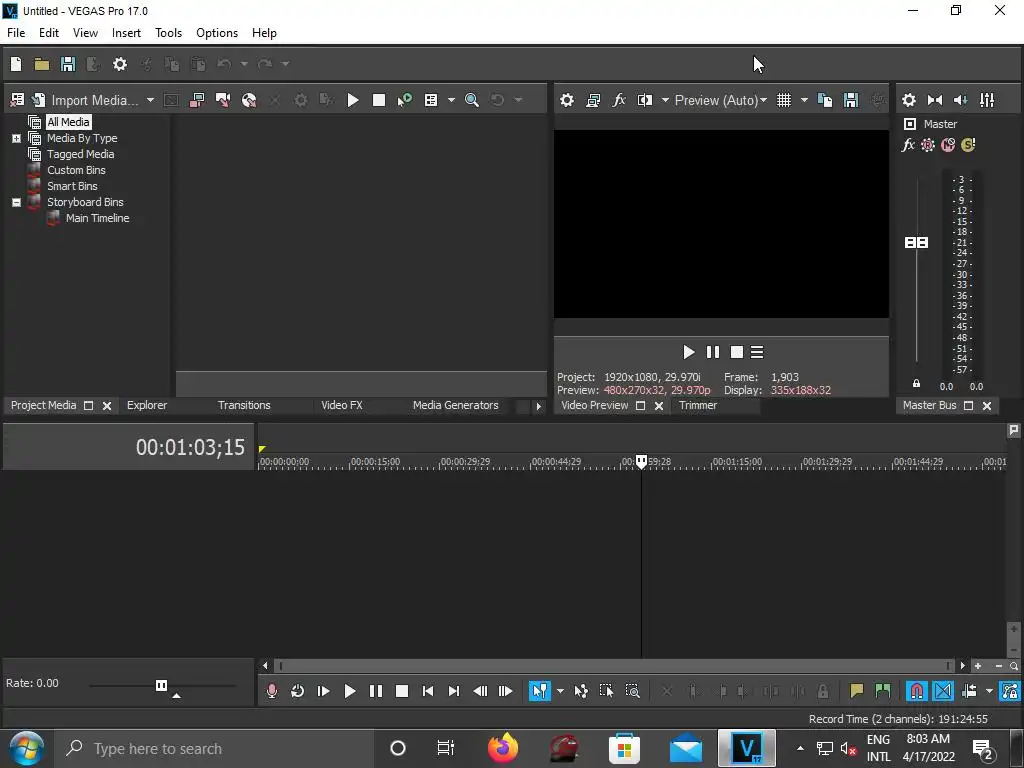Toggle the Master fader lock icon

(x=916, y=383)
